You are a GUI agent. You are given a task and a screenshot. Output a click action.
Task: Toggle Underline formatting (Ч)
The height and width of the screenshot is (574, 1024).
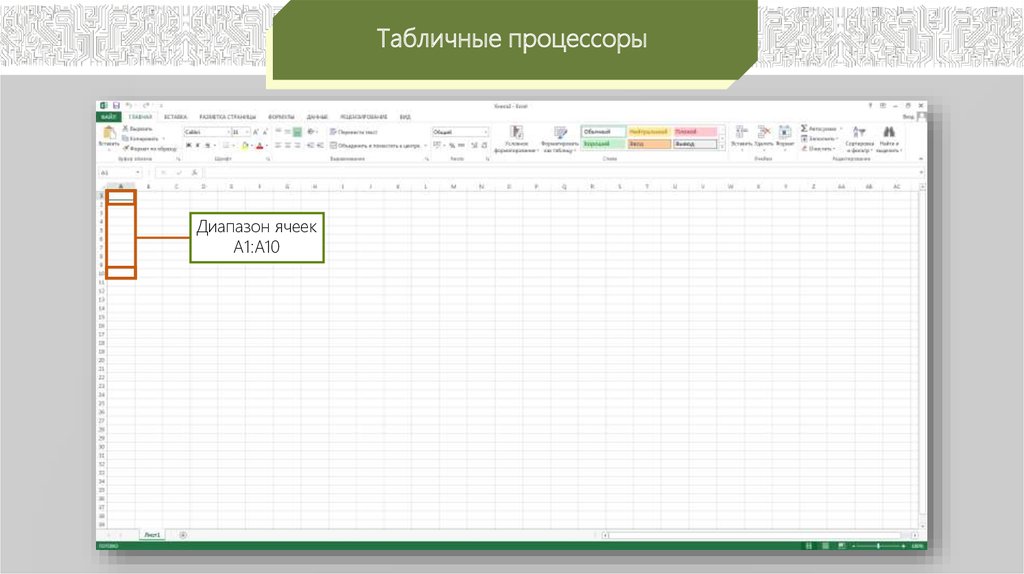click(x=208, y=146)
